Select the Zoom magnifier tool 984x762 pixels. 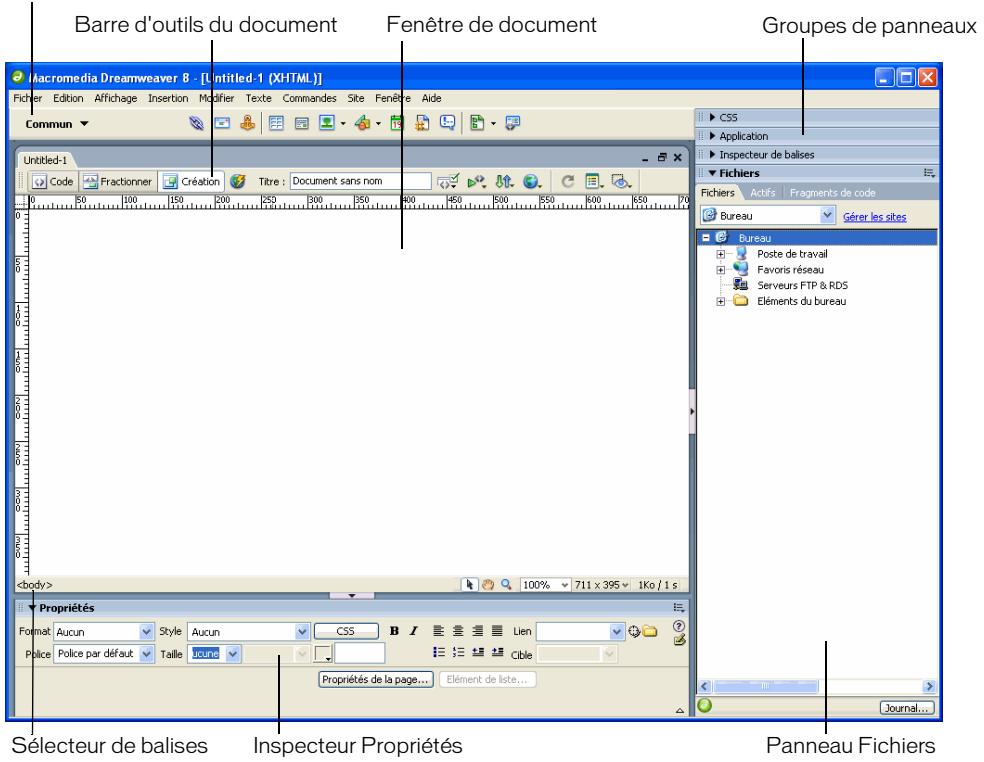[506, 584]
